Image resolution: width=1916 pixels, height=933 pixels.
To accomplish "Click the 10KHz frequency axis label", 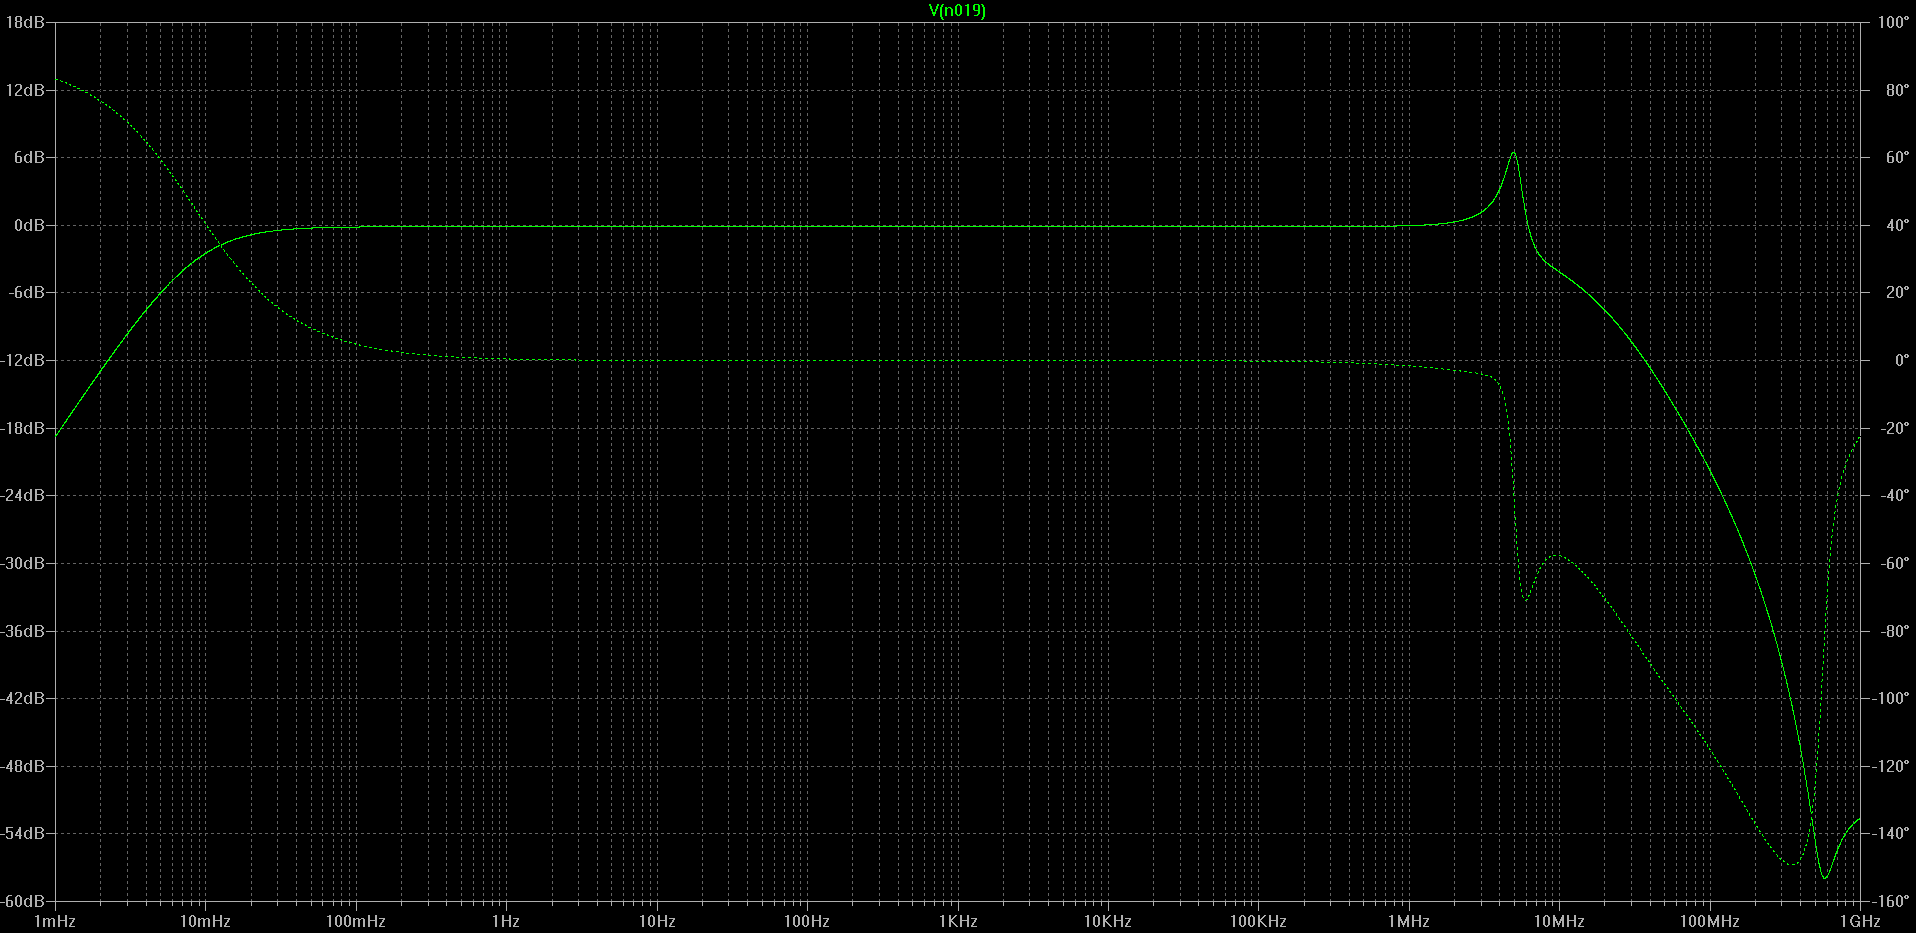I will click(x=1108, y=922).
